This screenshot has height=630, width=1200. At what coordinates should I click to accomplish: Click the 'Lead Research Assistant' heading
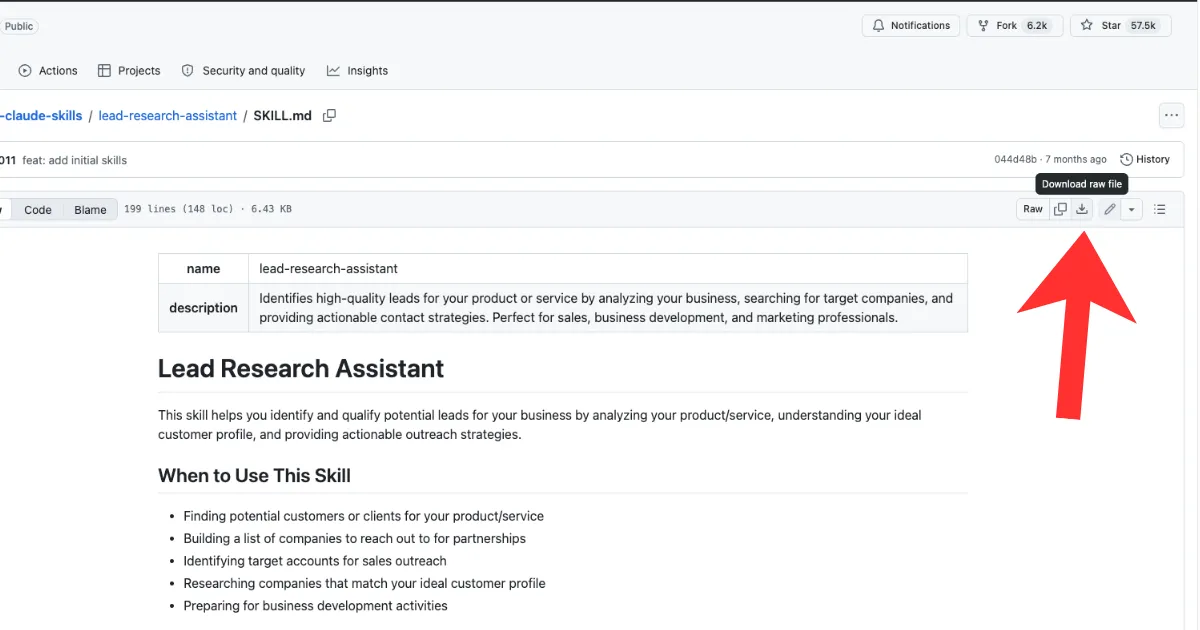tap(301, 368)
